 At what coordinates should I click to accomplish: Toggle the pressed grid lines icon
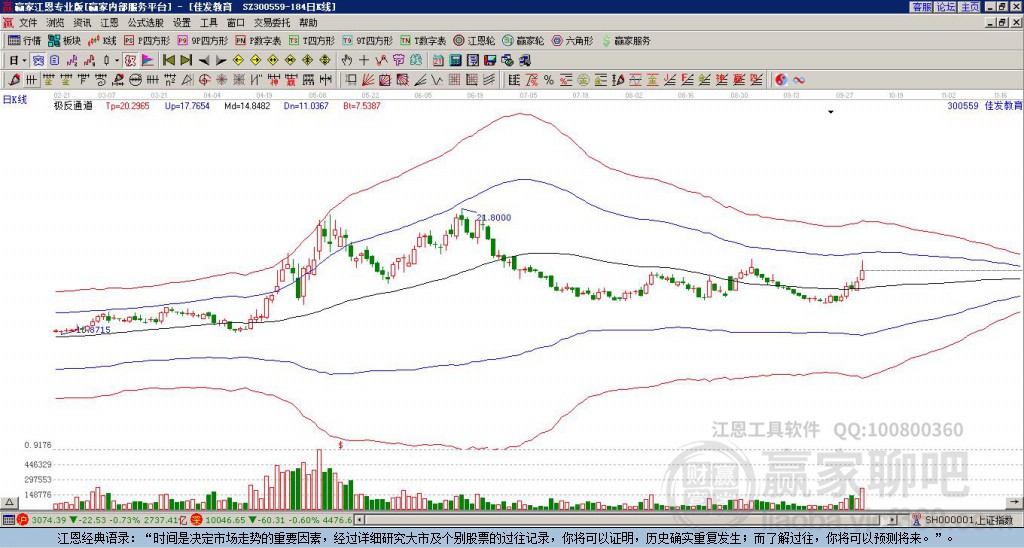click(31, 80)
